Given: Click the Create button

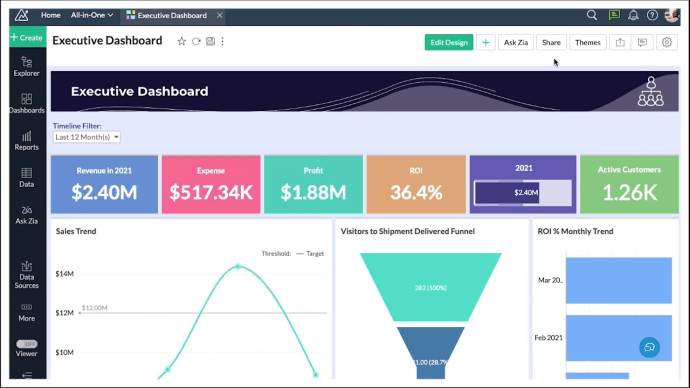Looking at the screenshot, I should pyautogui.click(x=27, y=37).
